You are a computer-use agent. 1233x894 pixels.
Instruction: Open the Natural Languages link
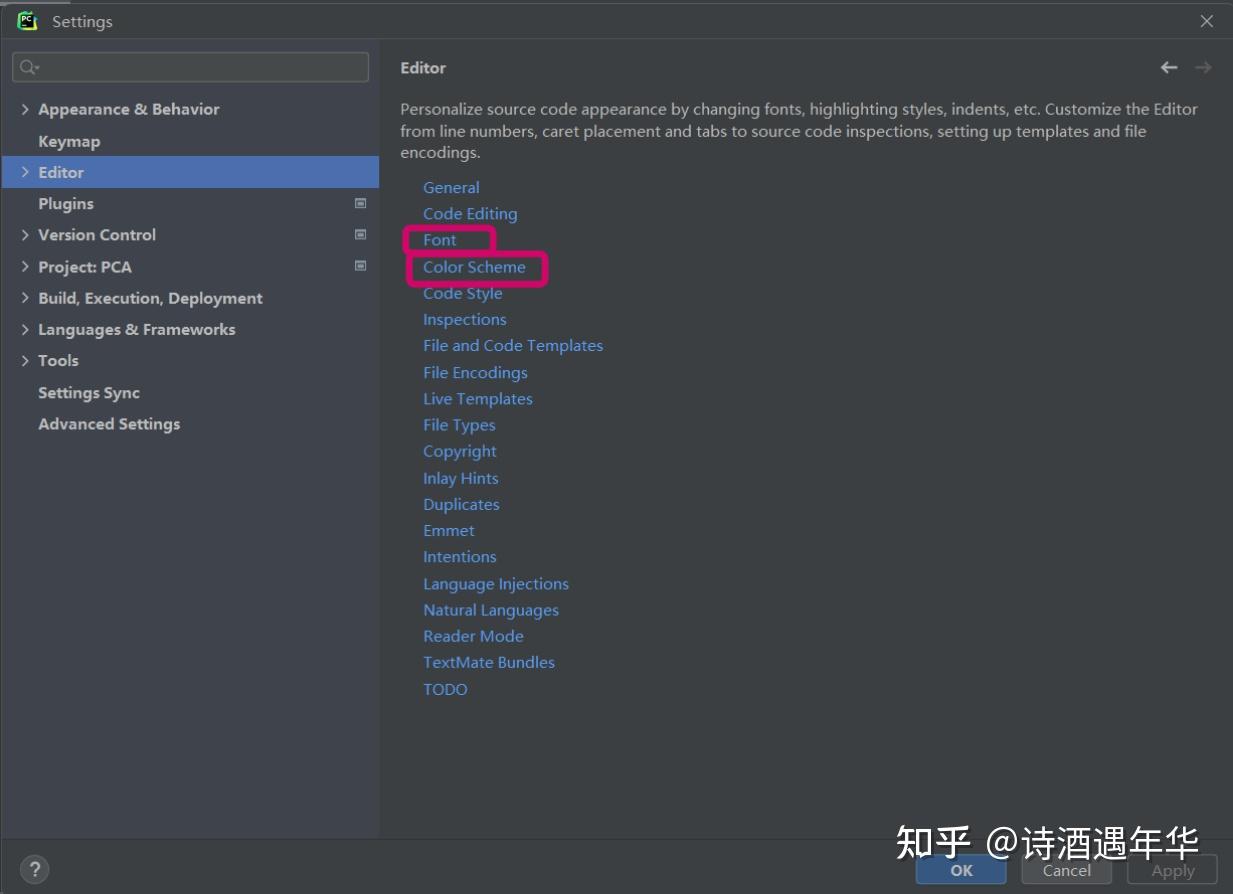coord(491,610)
